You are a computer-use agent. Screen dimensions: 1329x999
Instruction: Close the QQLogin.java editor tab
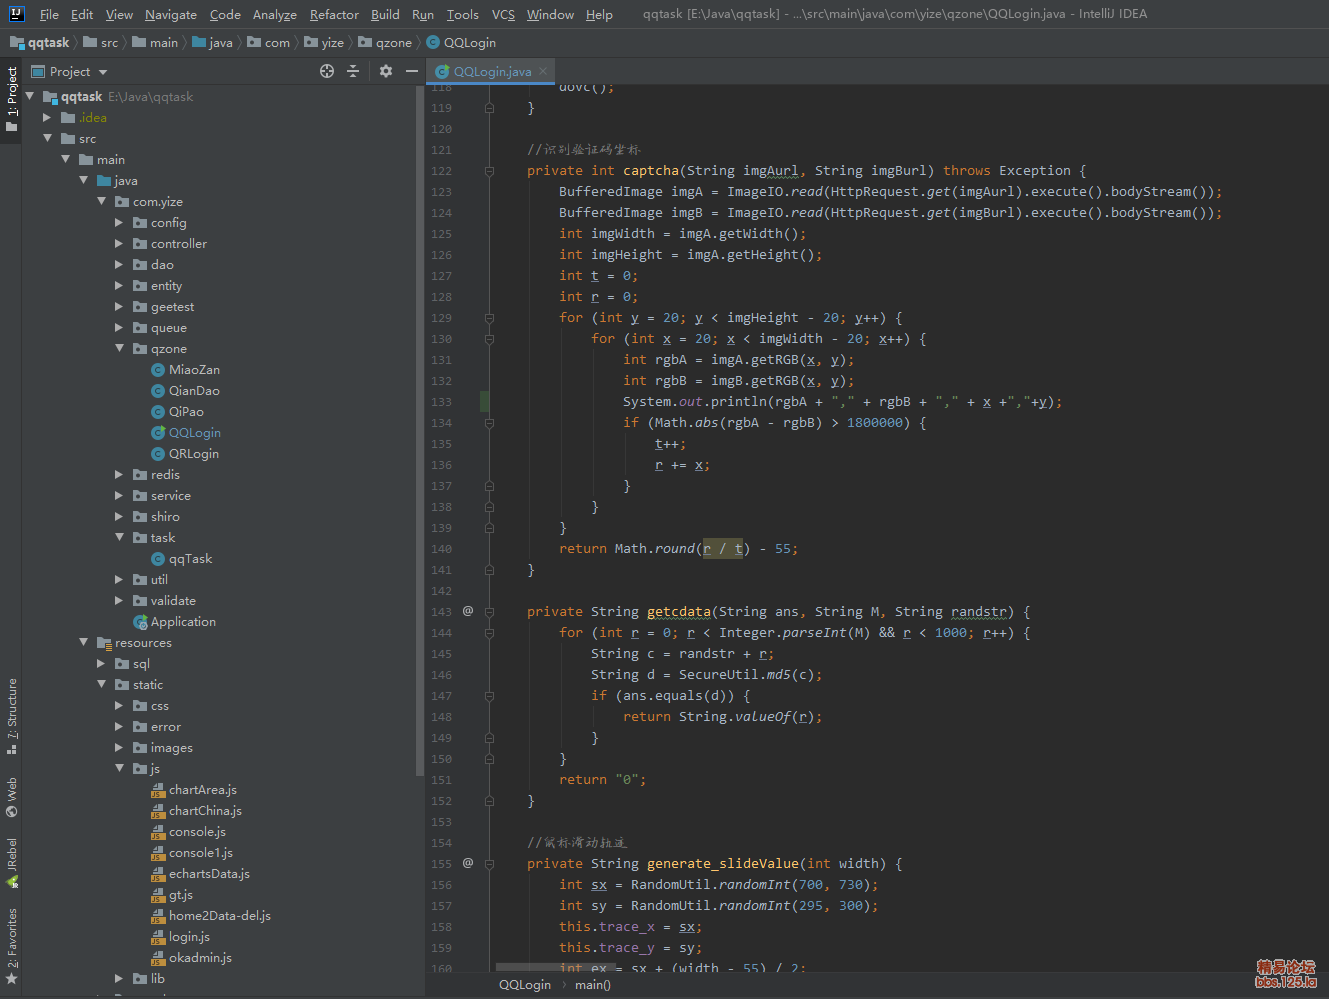543,71
